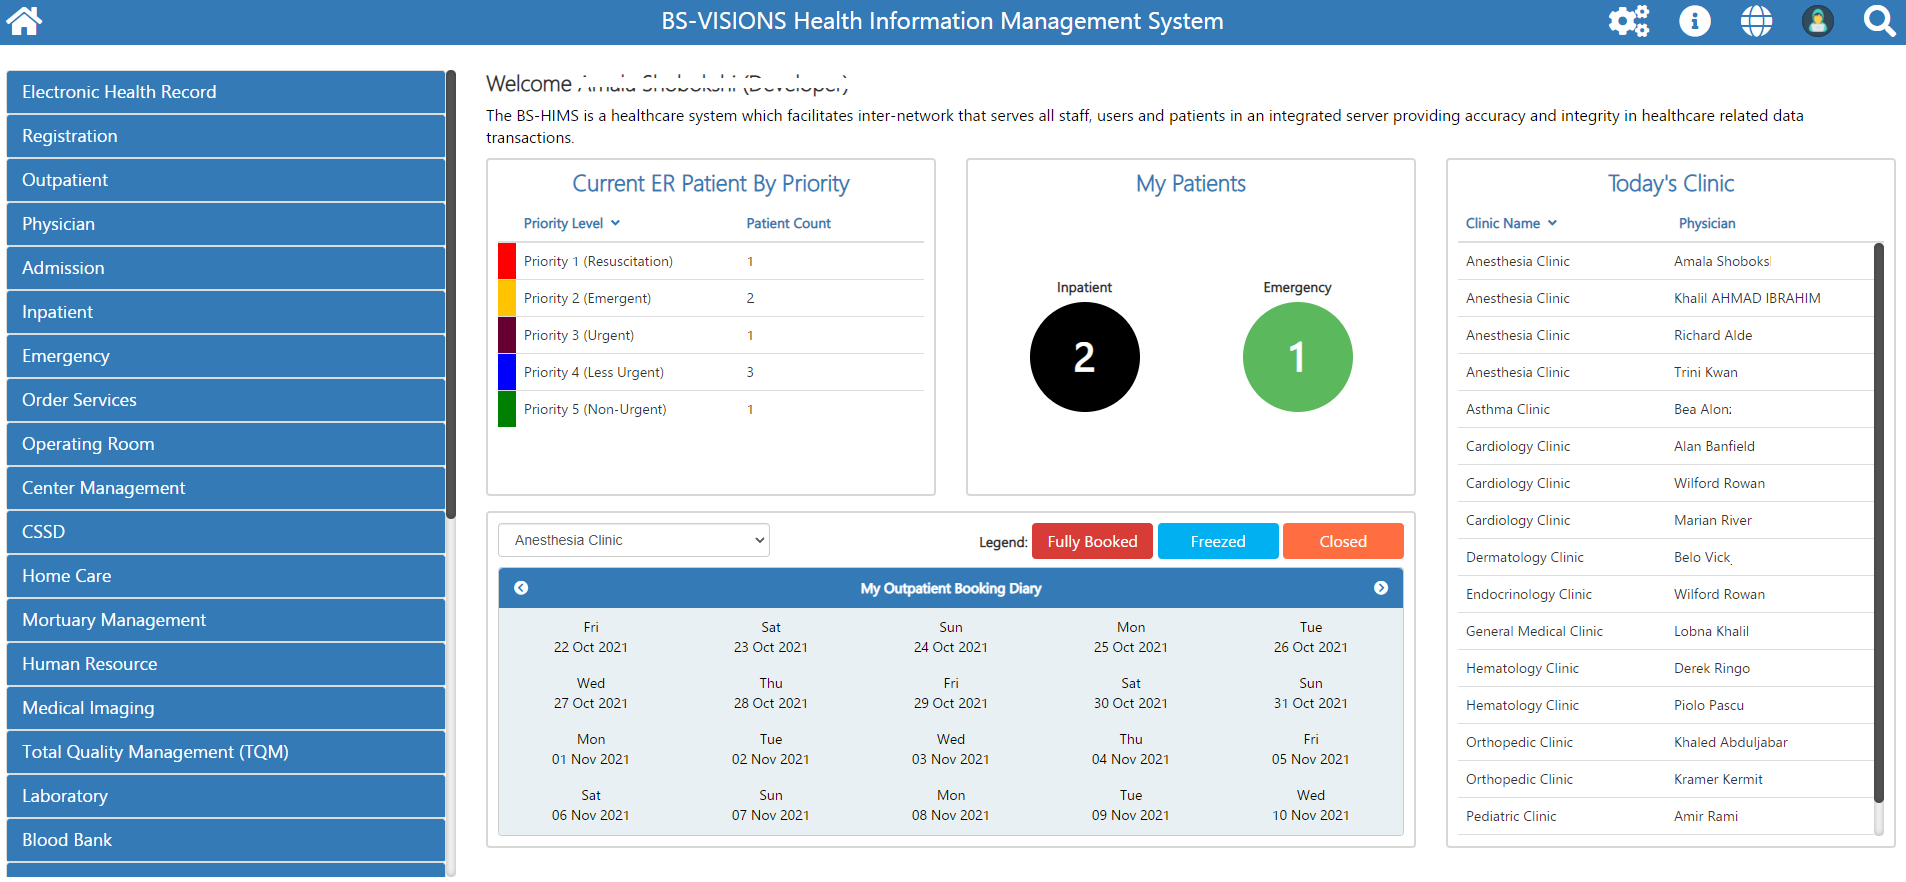This screenshot has height=882, width=1906.
Task: Click the Fully Booked legend button
Action: click(1092, 541)
